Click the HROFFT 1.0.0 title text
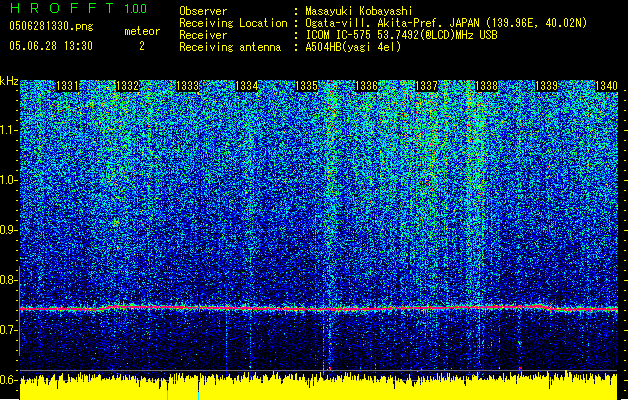The image size is (629, 400). coord(79,8)
